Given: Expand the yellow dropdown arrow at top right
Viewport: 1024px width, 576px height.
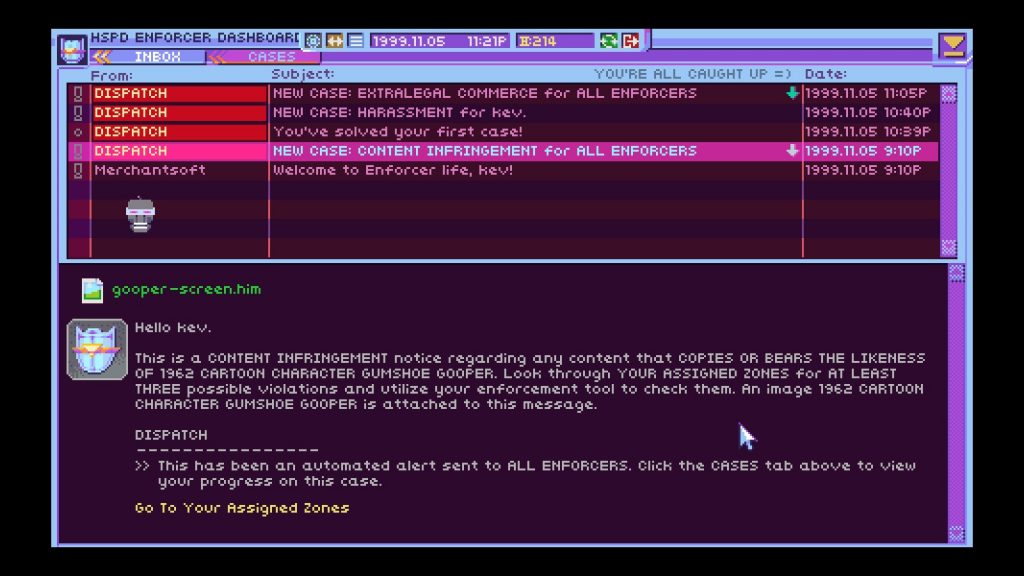Looking at the screenshot, I should coord(953,45).
